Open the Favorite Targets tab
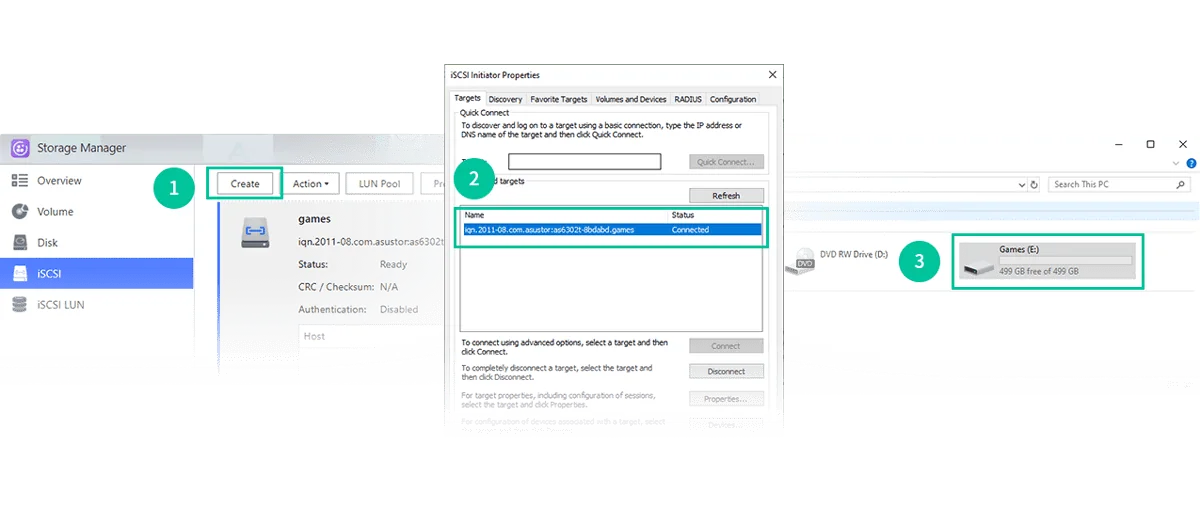This screenshot has height=508, width=1200. coord(559,99)
